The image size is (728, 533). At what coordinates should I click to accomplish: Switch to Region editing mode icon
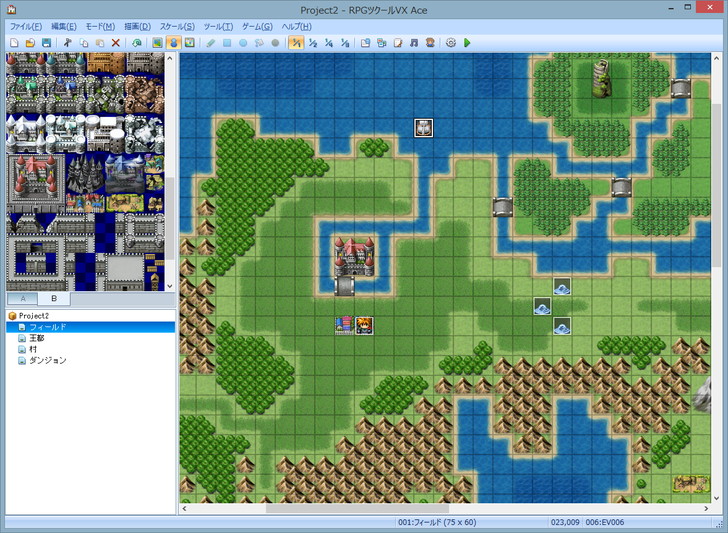click(189, 43)
